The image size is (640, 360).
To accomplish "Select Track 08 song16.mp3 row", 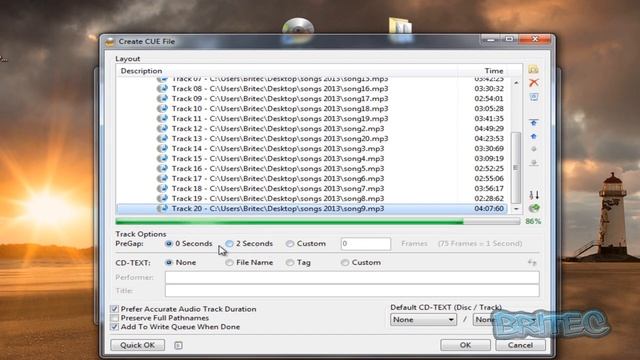I will 312,89.
